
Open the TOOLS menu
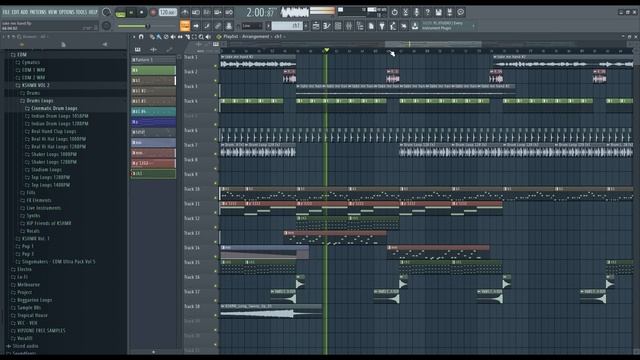pyautogui.click(x=82, y=12)
